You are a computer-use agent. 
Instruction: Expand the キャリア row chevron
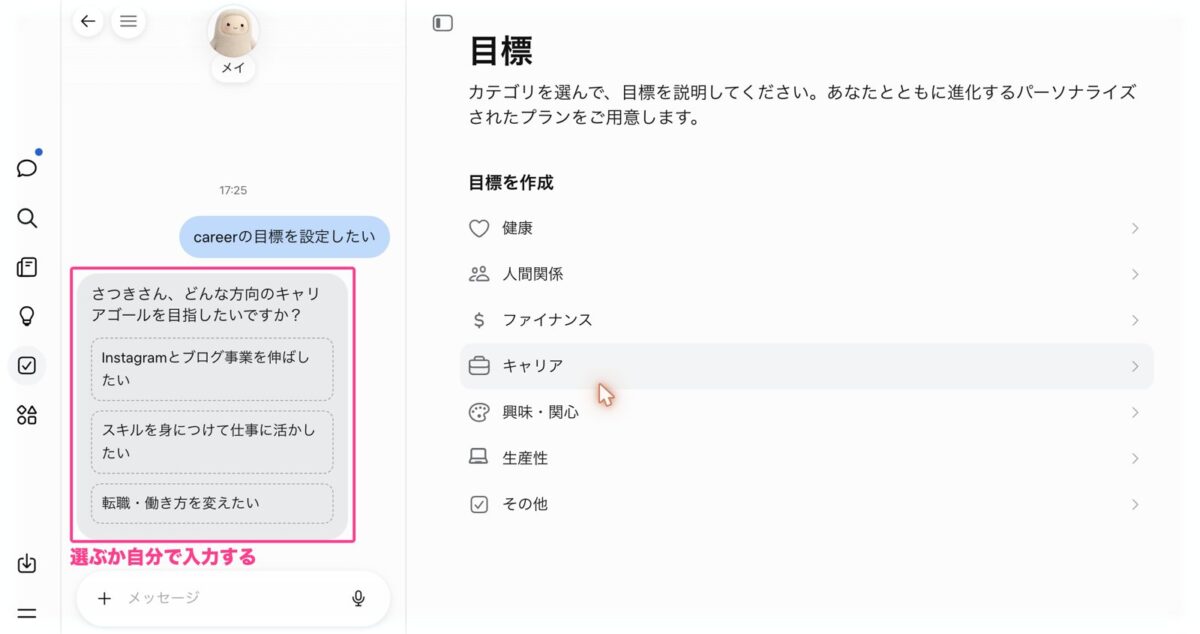pyautogui.click(x=1135, y=366)
